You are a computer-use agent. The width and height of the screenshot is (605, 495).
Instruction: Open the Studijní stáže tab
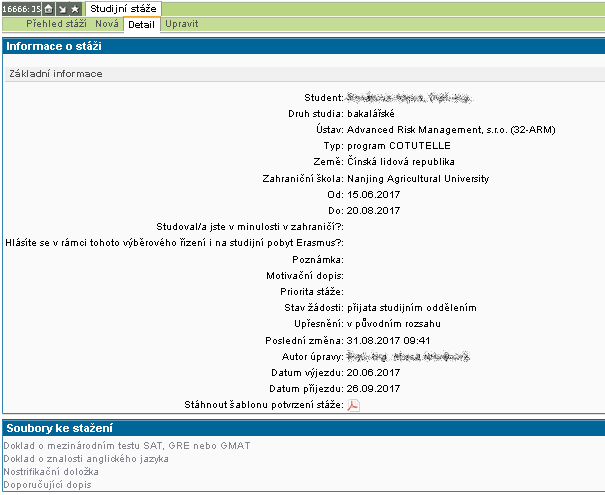click(122, 8)
